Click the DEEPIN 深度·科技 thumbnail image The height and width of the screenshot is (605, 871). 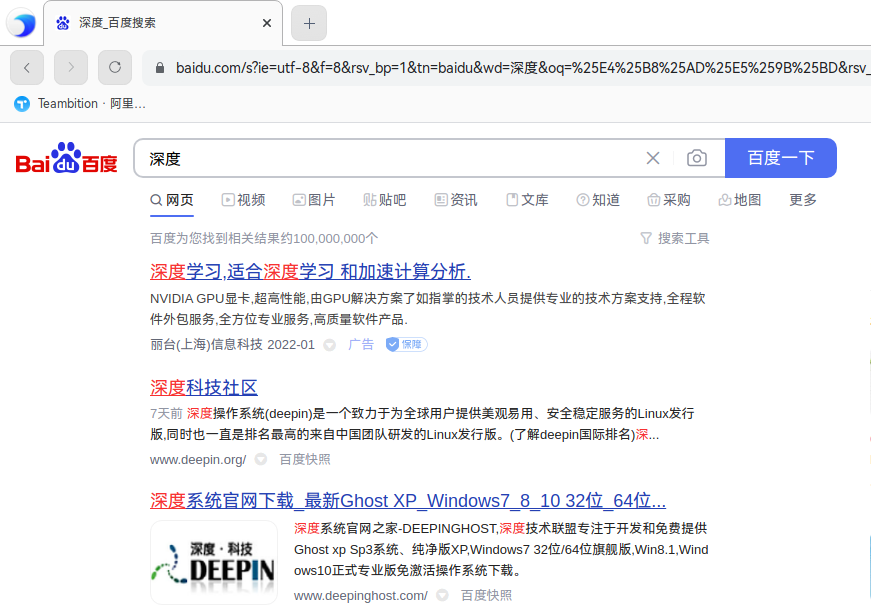point(214,562)
